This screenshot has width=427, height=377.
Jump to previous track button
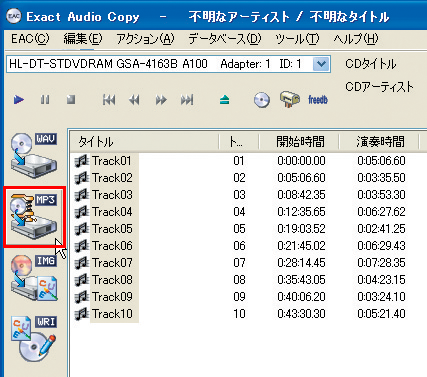[x=109, y=100]
